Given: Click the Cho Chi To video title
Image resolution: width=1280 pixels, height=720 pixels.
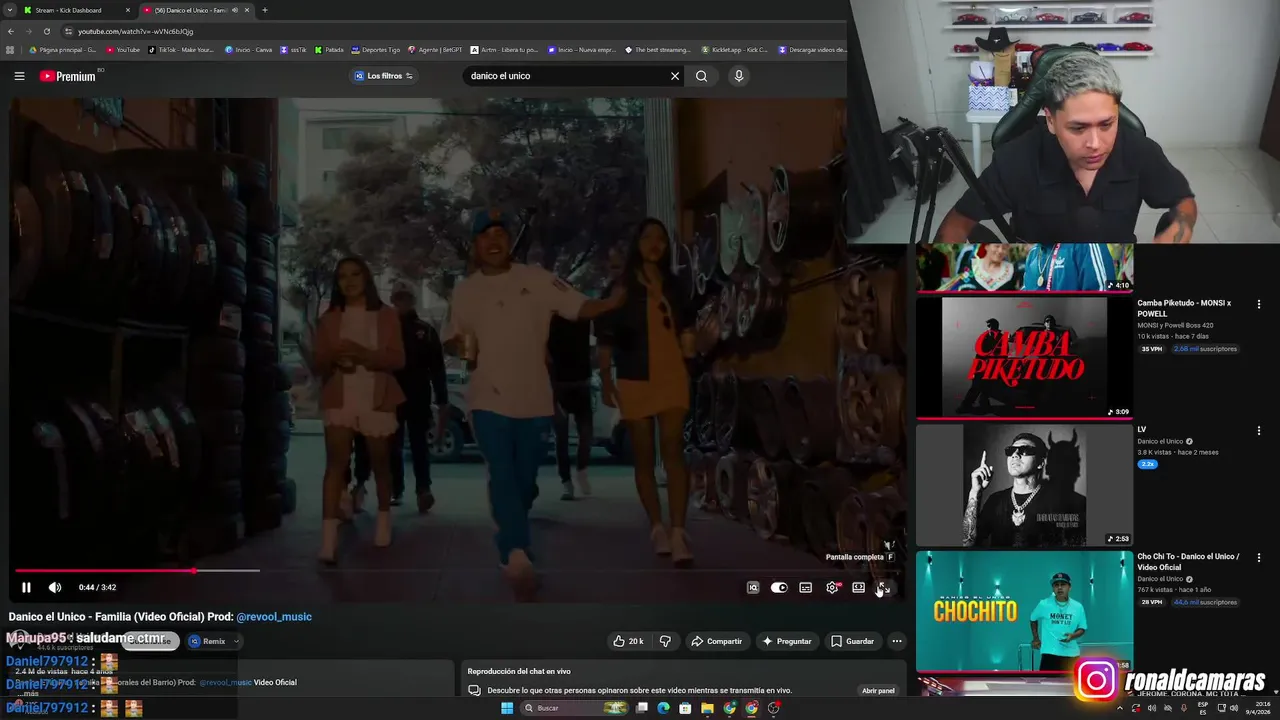Looking at the screenshot, I should [1188, 562].
